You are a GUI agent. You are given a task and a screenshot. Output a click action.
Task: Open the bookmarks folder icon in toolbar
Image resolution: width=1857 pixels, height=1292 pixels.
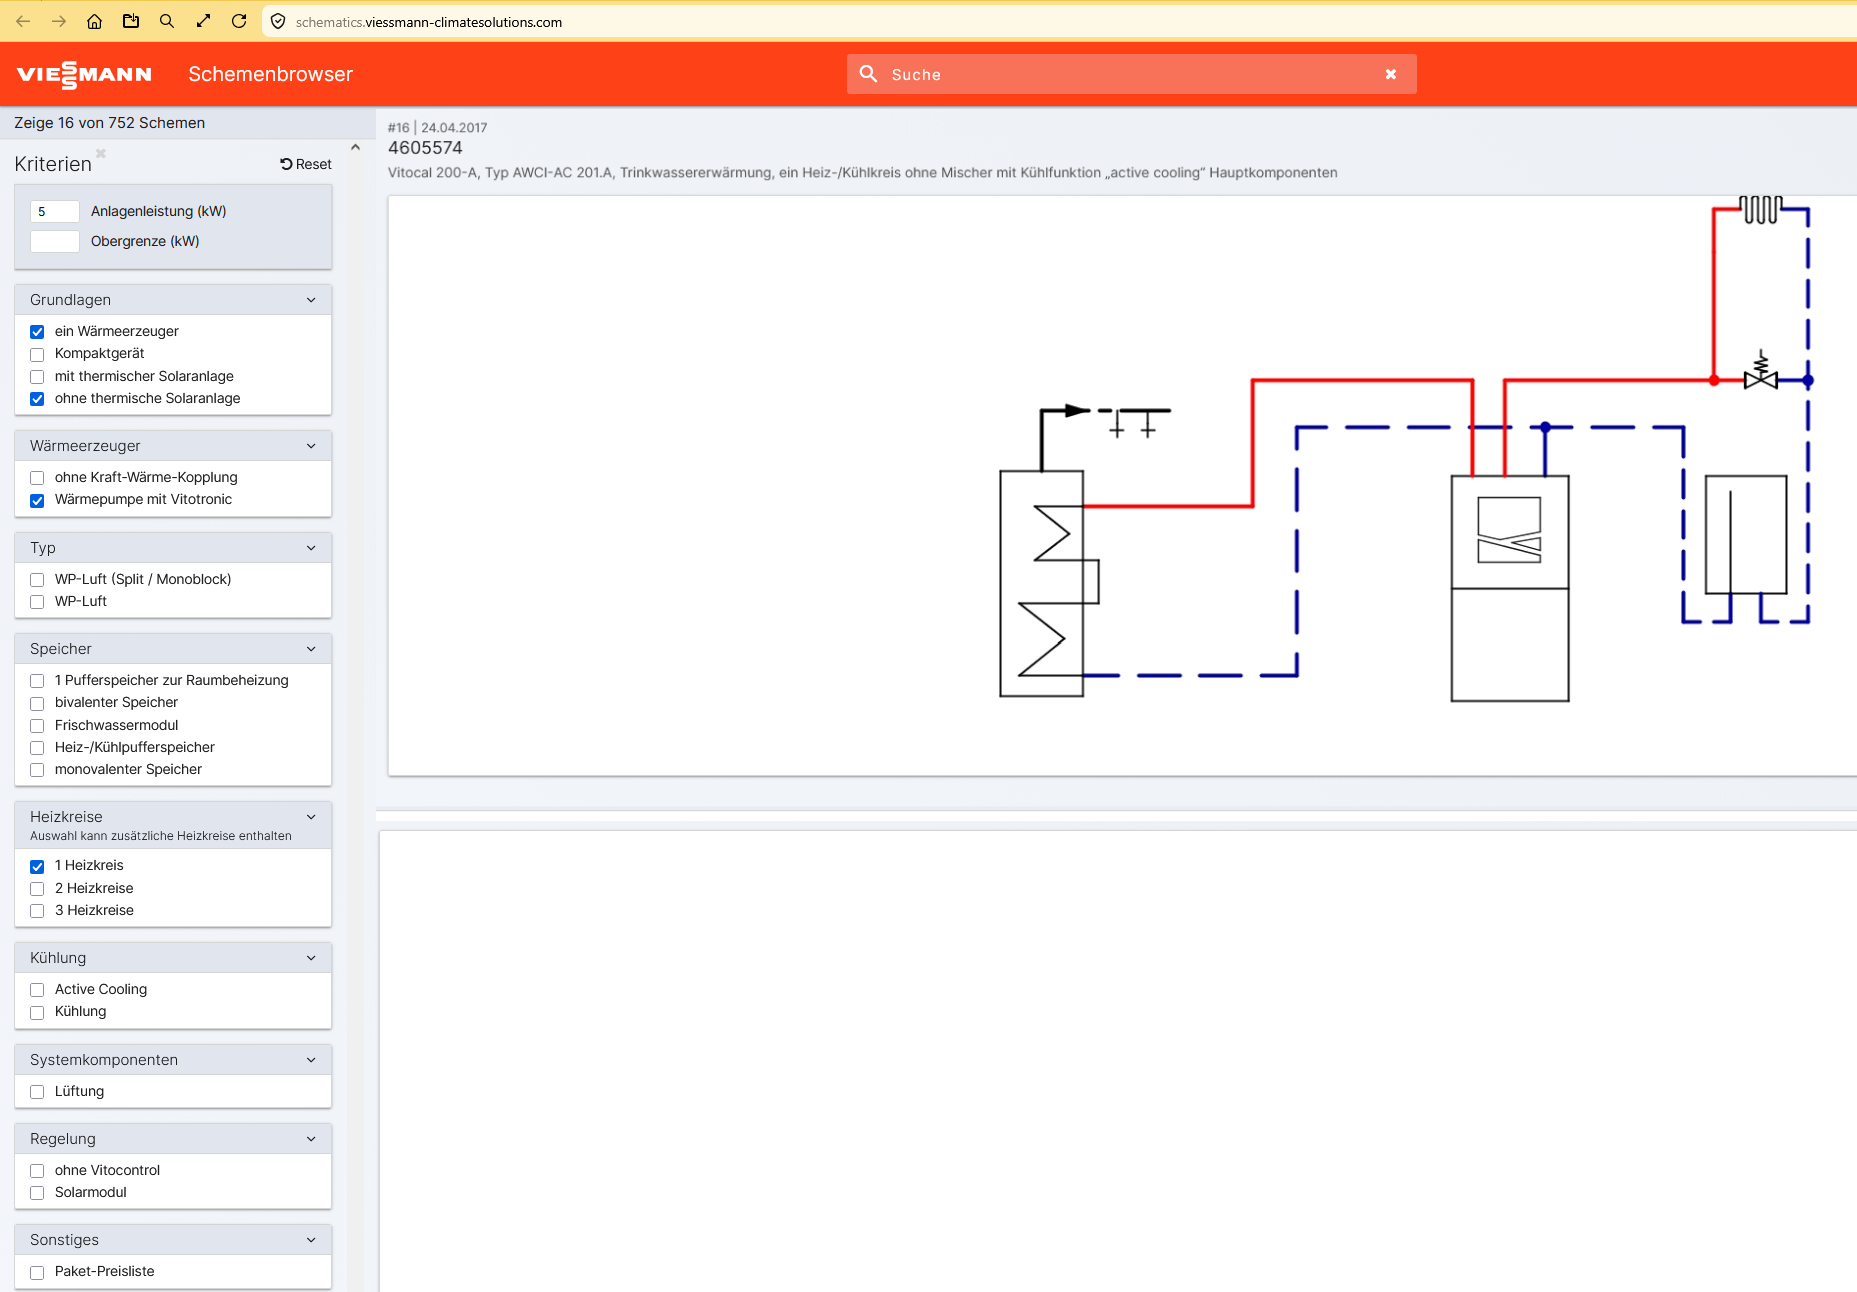131,21
